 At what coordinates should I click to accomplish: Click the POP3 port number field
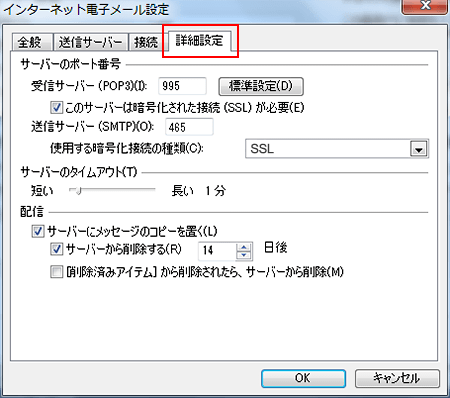coord(182,86)
